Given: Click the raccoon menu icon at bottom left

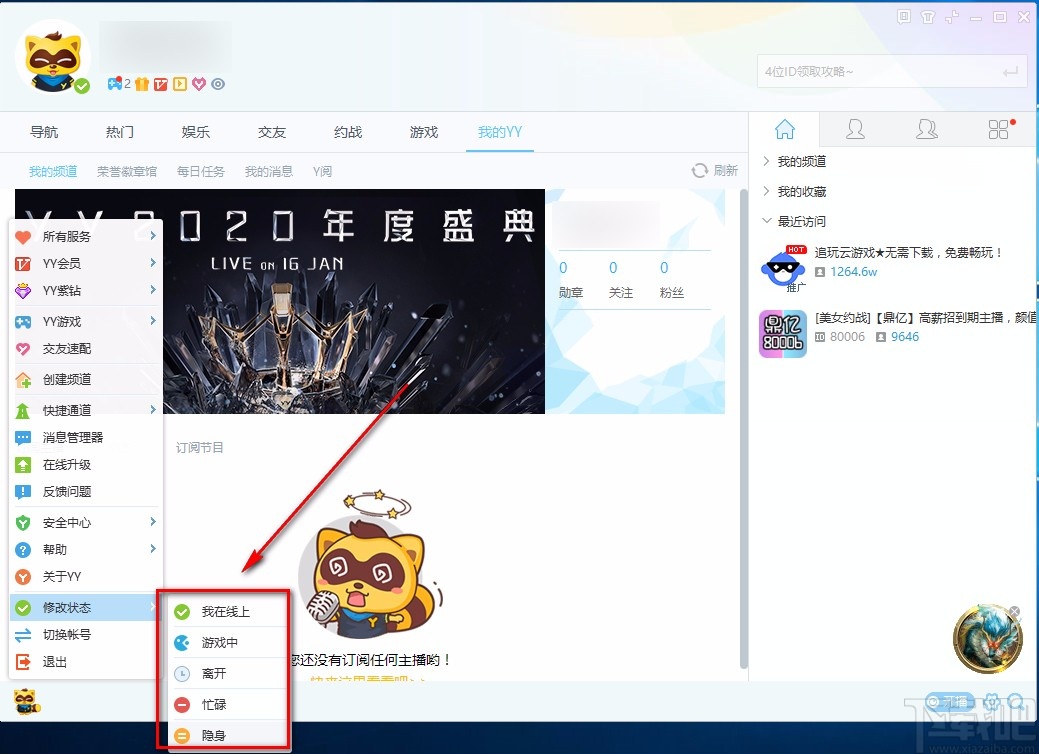Looking at the screenshot, I should [26, 701].
